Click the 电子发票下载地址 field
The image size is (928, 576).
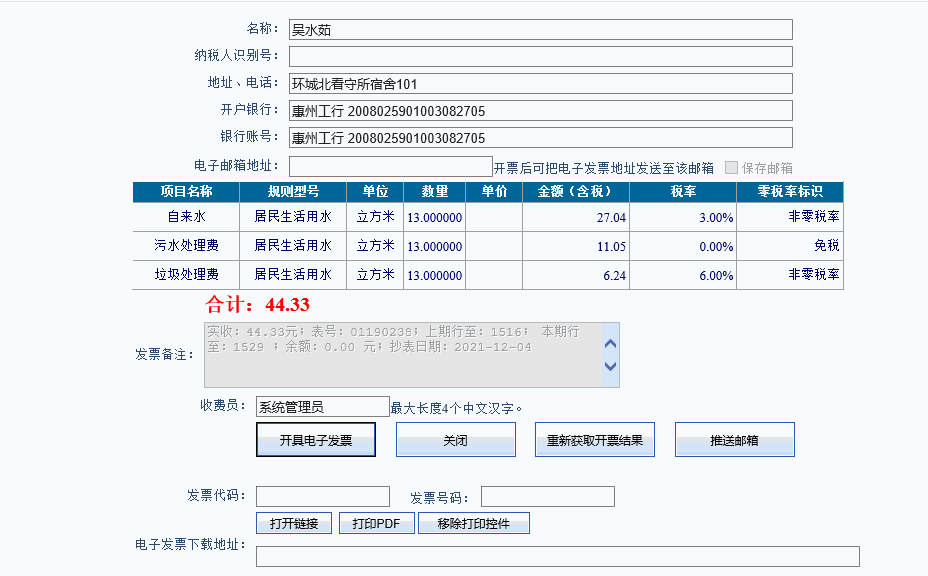pos(557,557)
